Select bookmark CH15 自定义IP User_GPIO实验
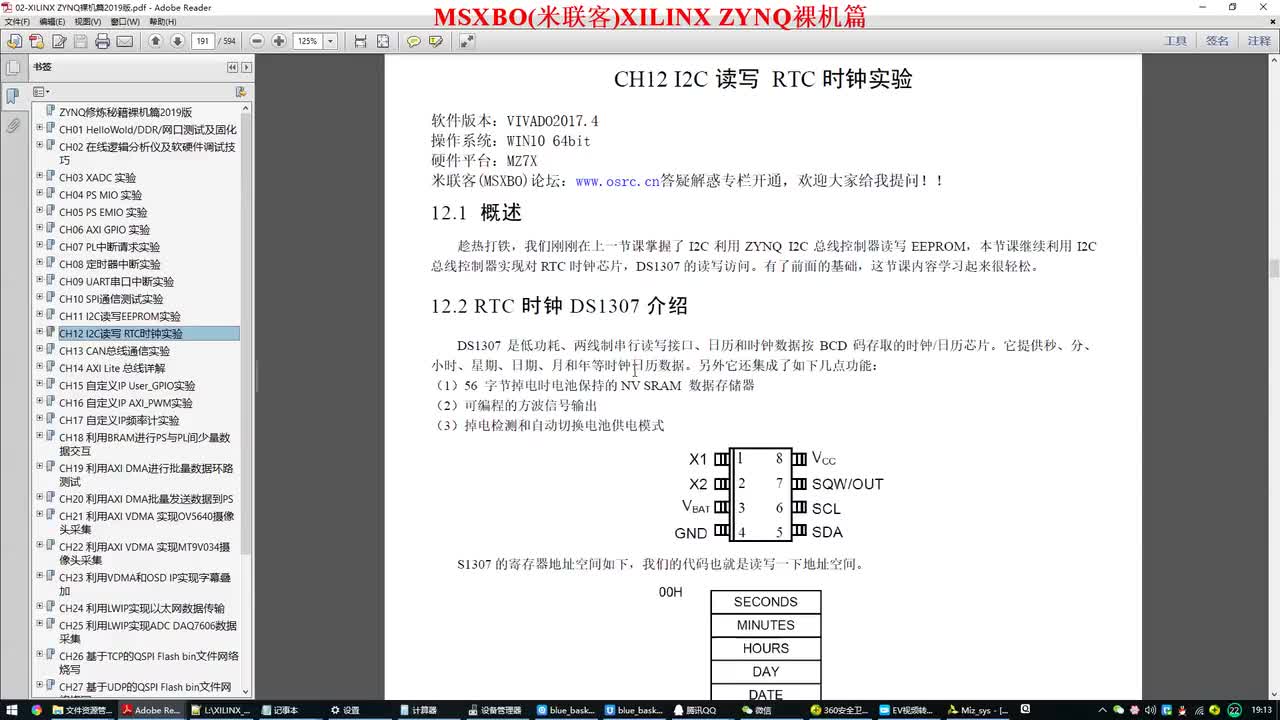 point(127,386)
